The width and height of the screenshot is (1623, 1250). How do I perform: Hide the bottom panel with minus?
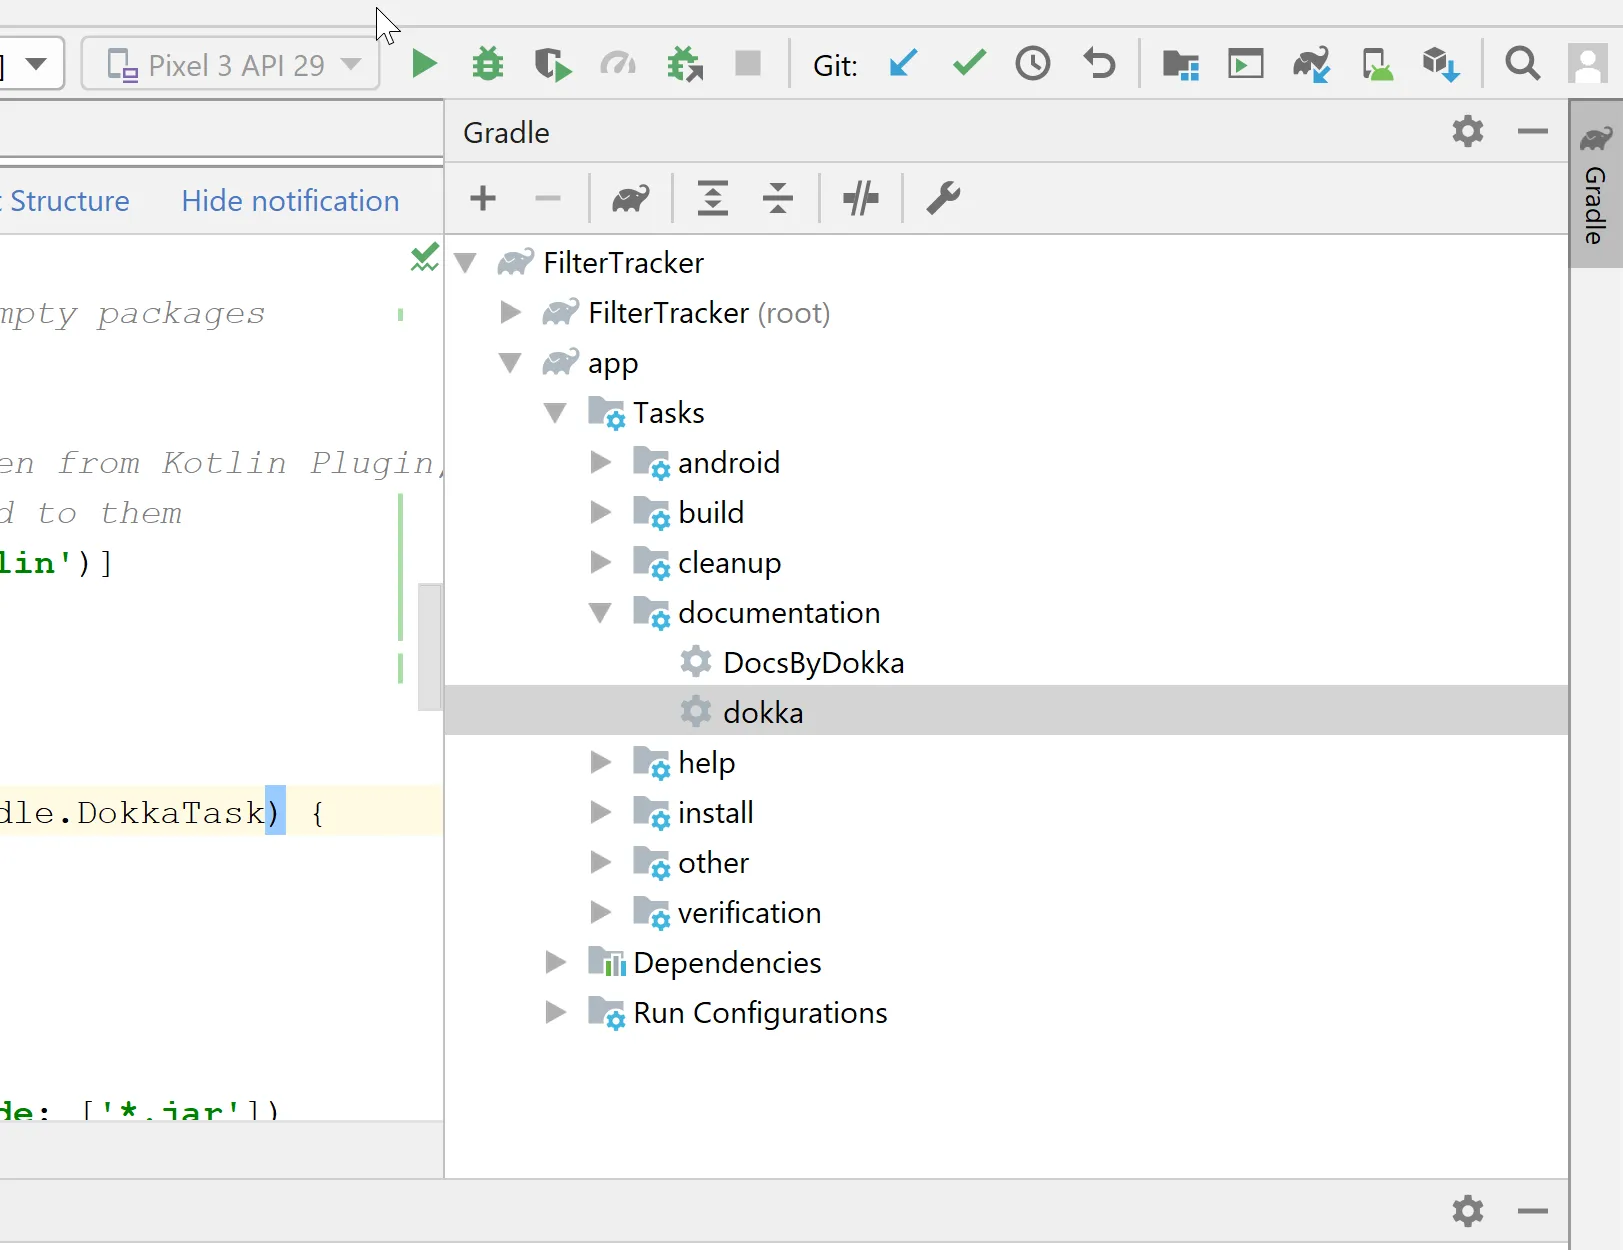(1532, 1211)
